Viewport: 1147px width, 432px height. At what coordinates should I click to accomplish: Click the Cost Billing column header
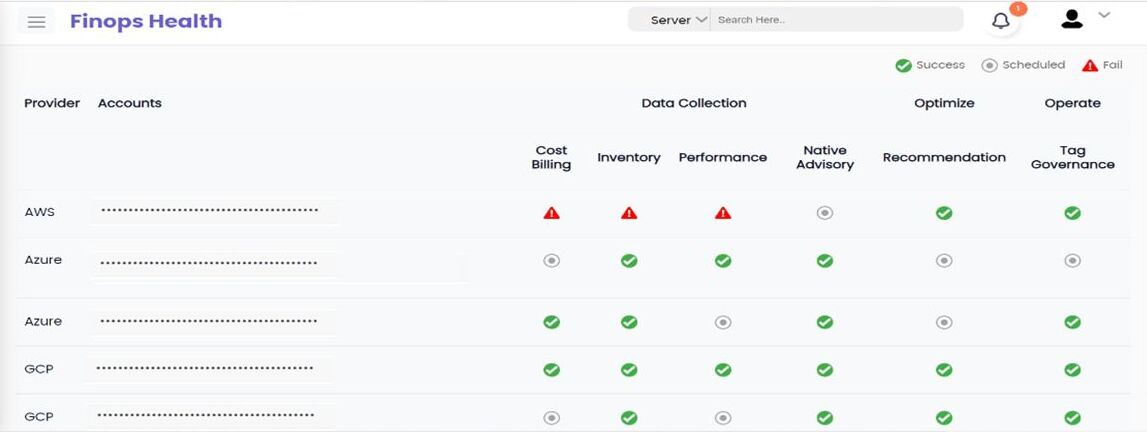tap(551, 157)
